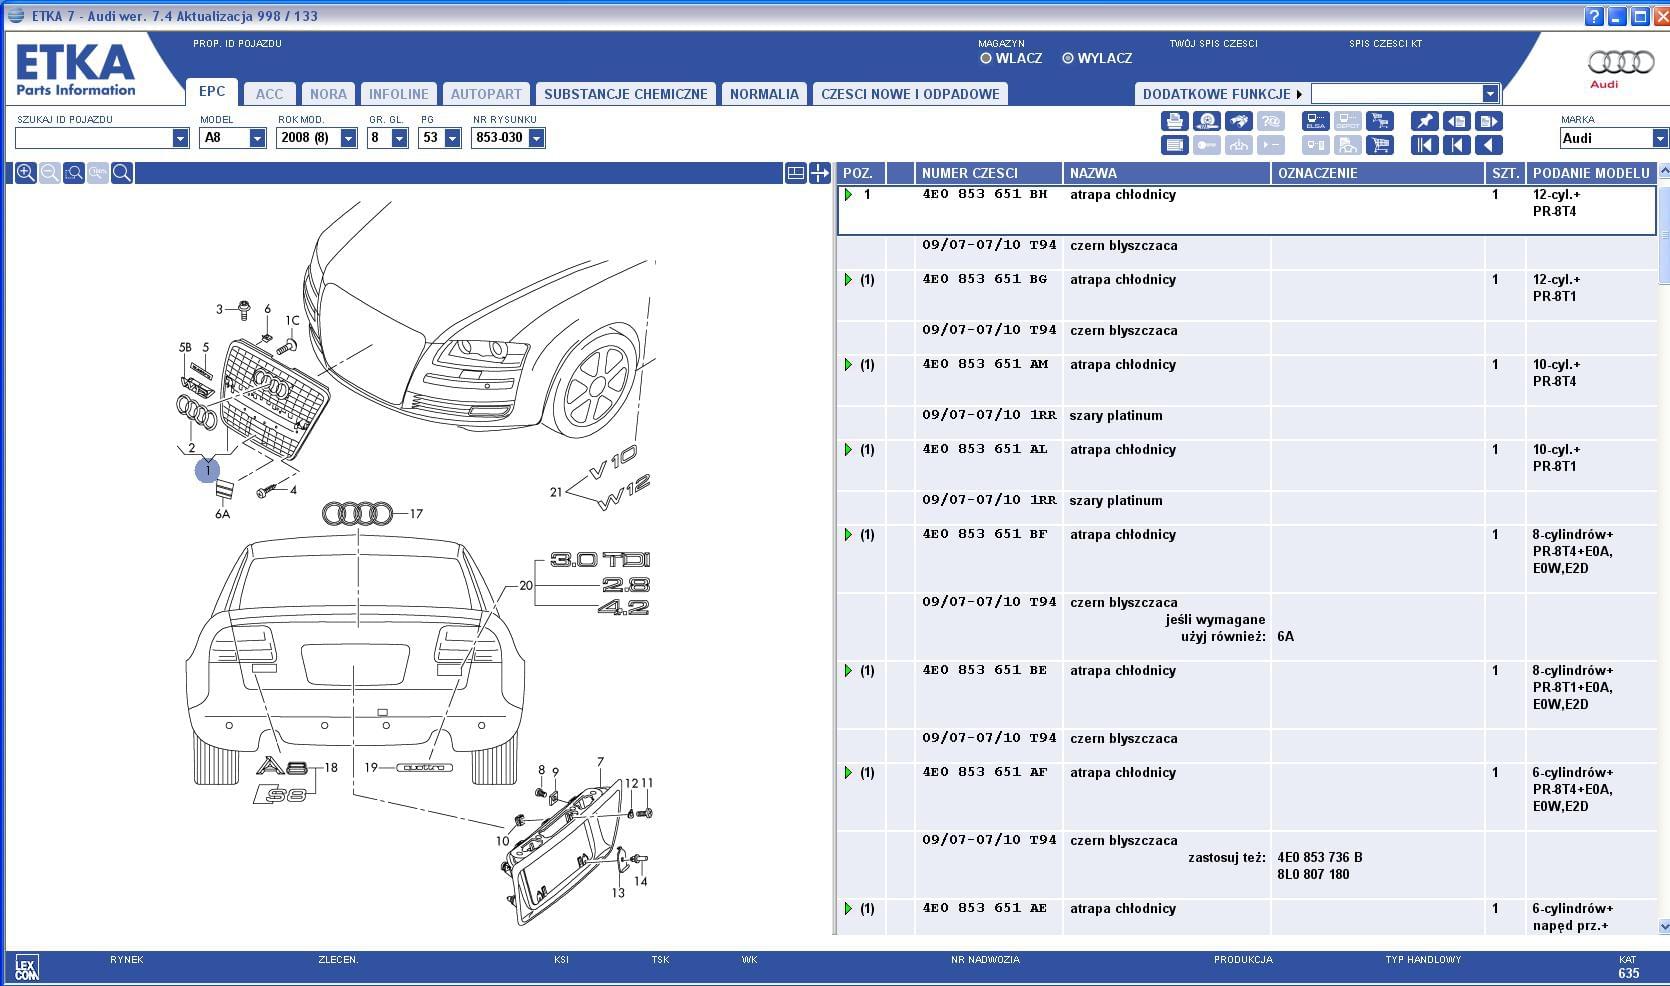Click the single shopping cart icon
The height and width of the screenshot is (986, 1670).
click(x=1380, y=145)
